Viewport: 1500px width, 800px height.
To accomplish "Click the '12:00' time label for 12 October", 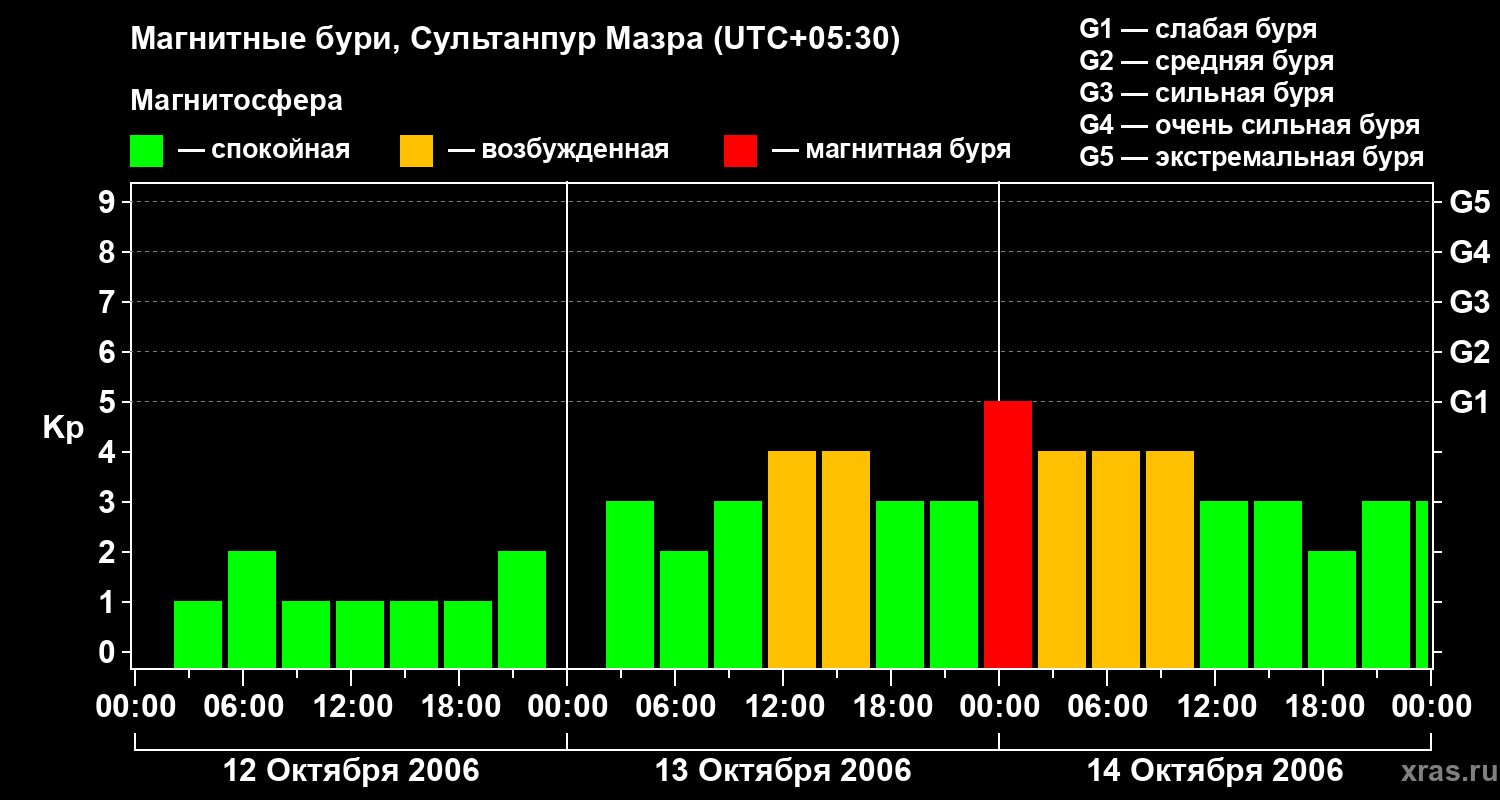I will 351,707.
